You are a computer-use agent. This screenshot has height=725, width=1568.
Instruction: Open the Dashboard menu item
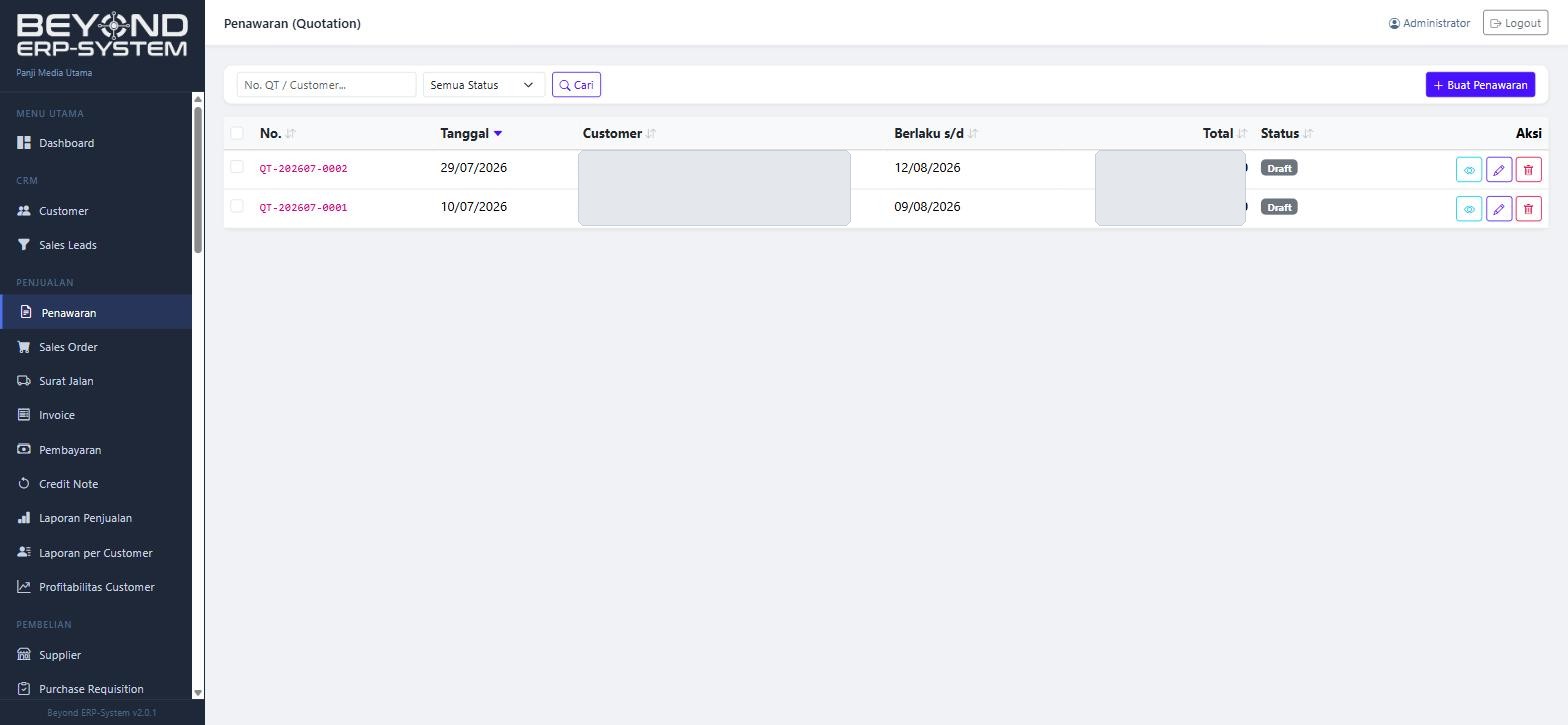[x=96, y=143]
